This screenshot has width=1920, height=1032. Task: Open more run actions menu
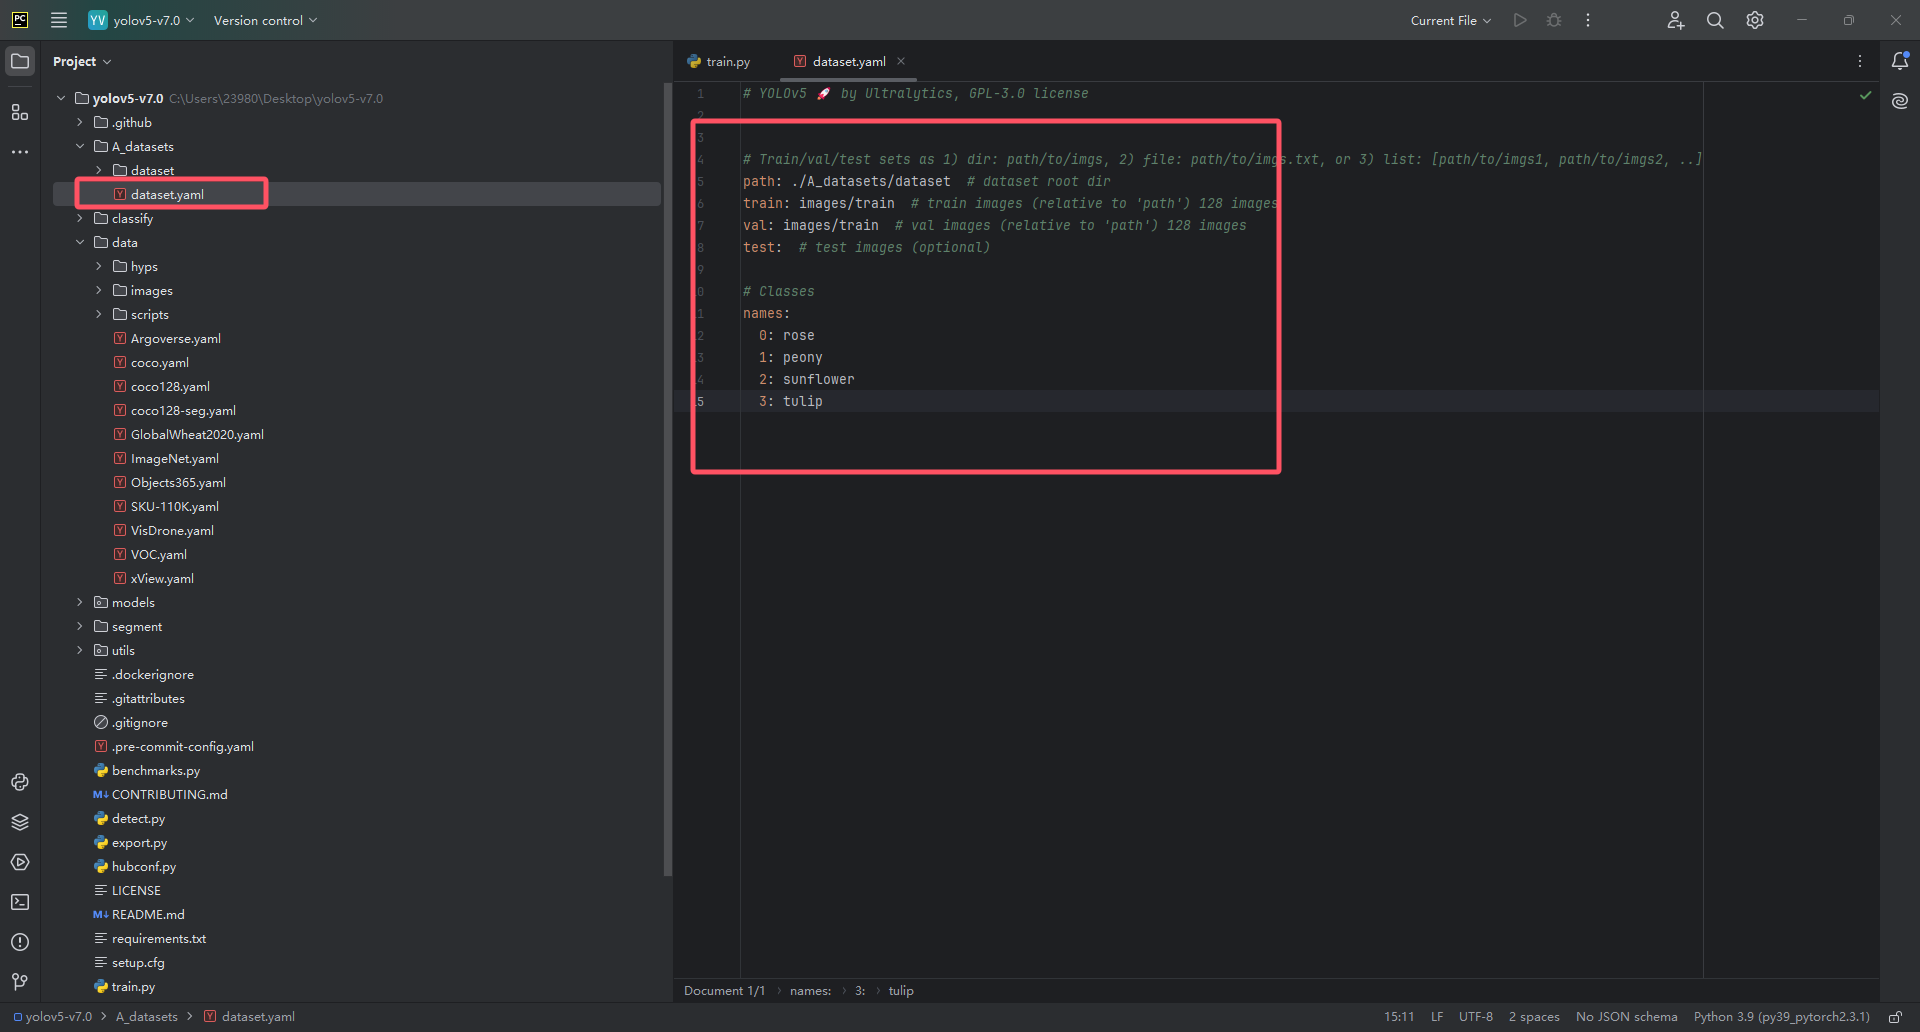[x=1588, y=20]
